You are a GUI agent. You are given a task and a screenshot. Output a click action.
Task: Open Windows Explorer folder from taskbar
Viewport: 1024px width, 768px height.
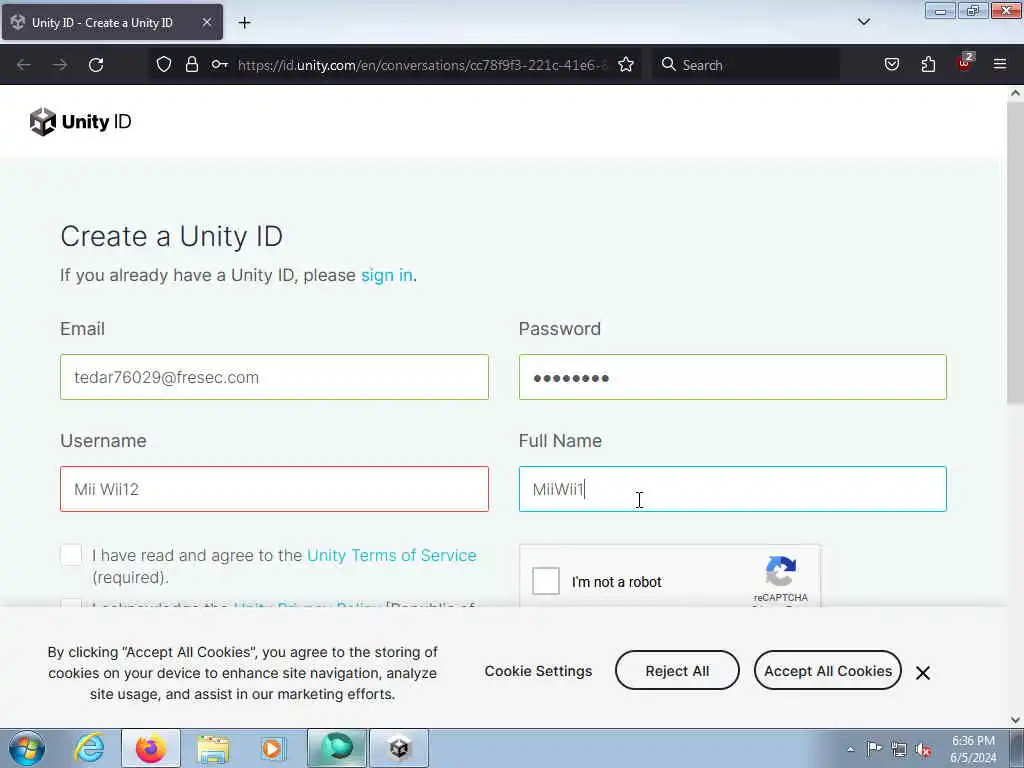tap(213, 748)
